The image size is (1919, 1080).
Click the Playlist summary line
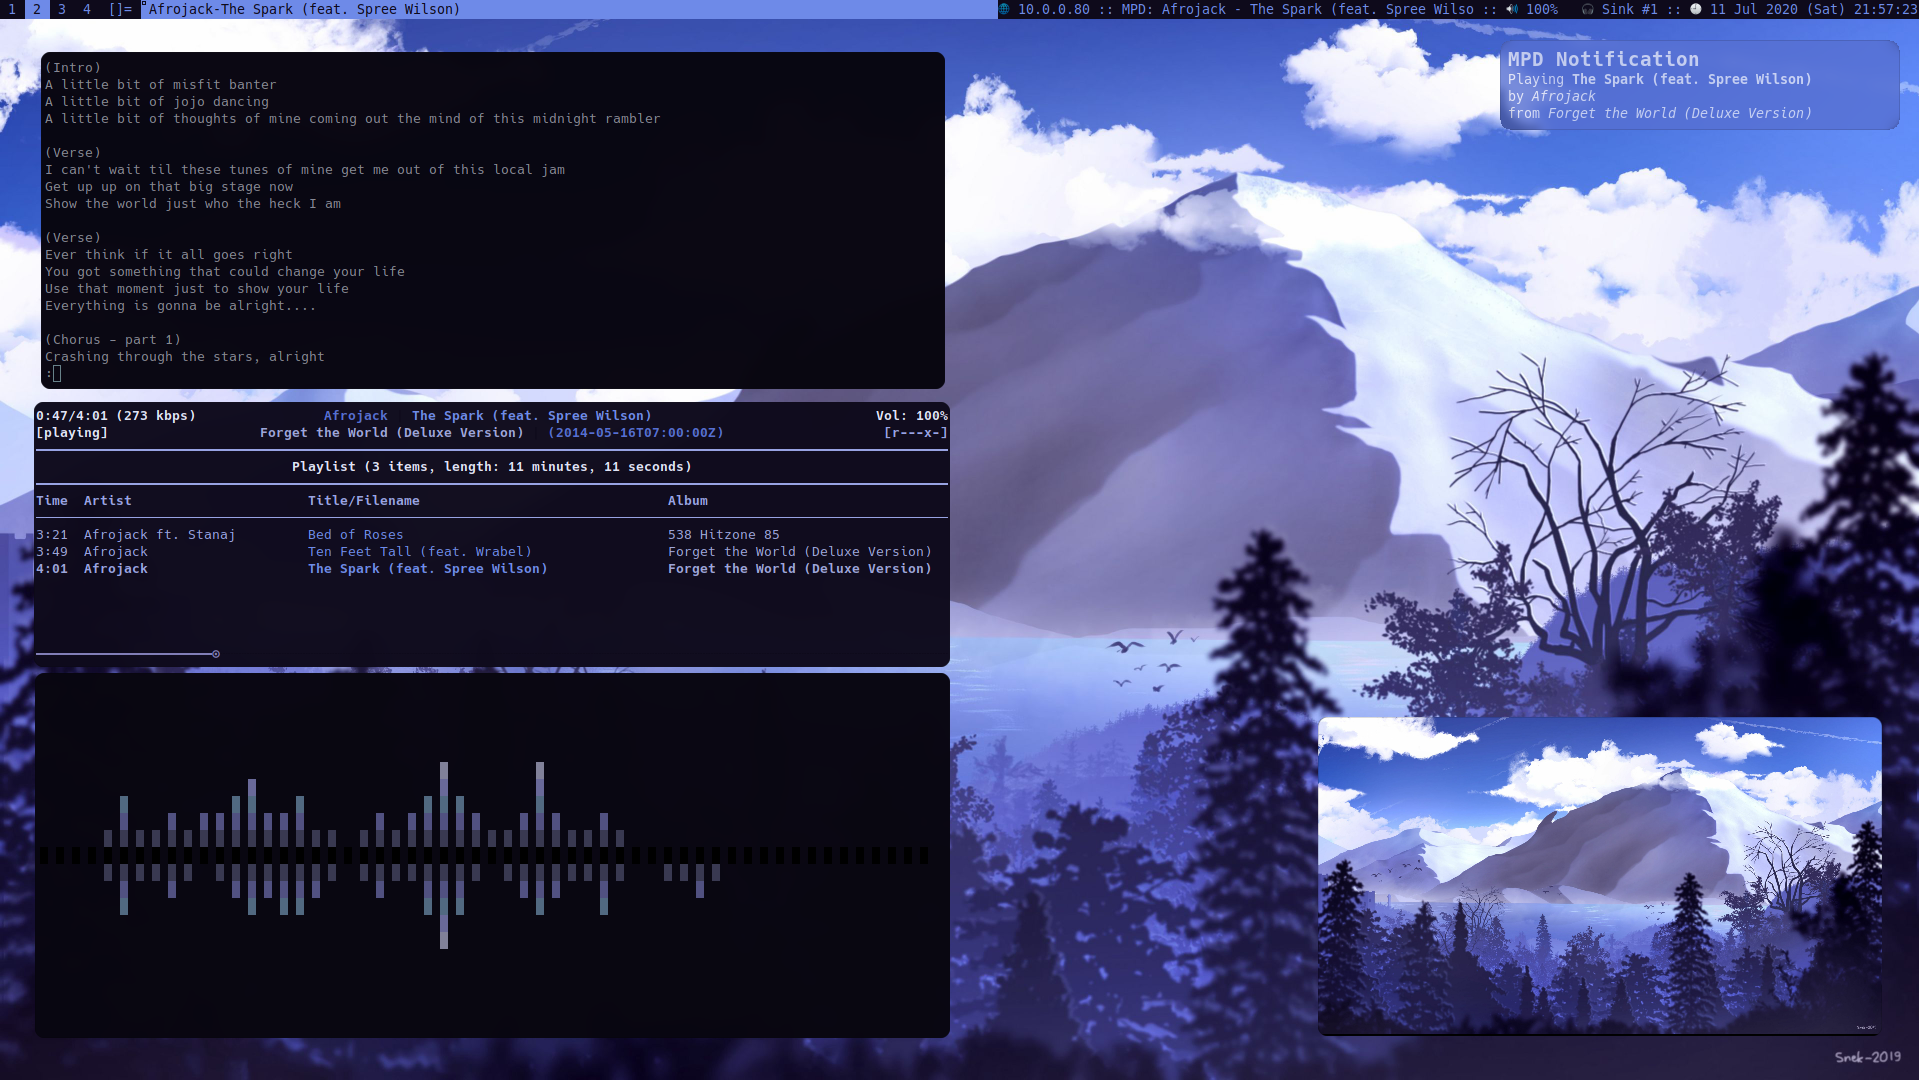pos(491,466)
